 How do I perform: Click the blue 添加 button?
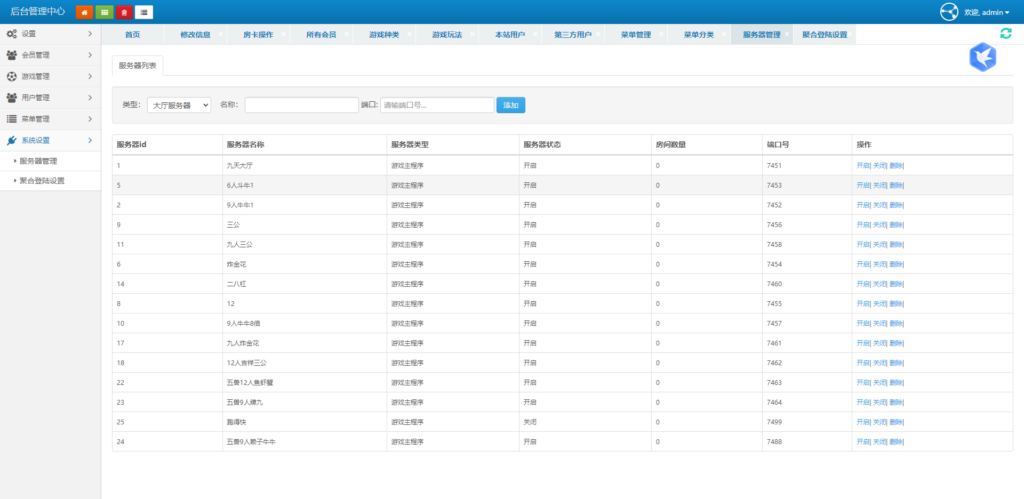coord(510,105)
